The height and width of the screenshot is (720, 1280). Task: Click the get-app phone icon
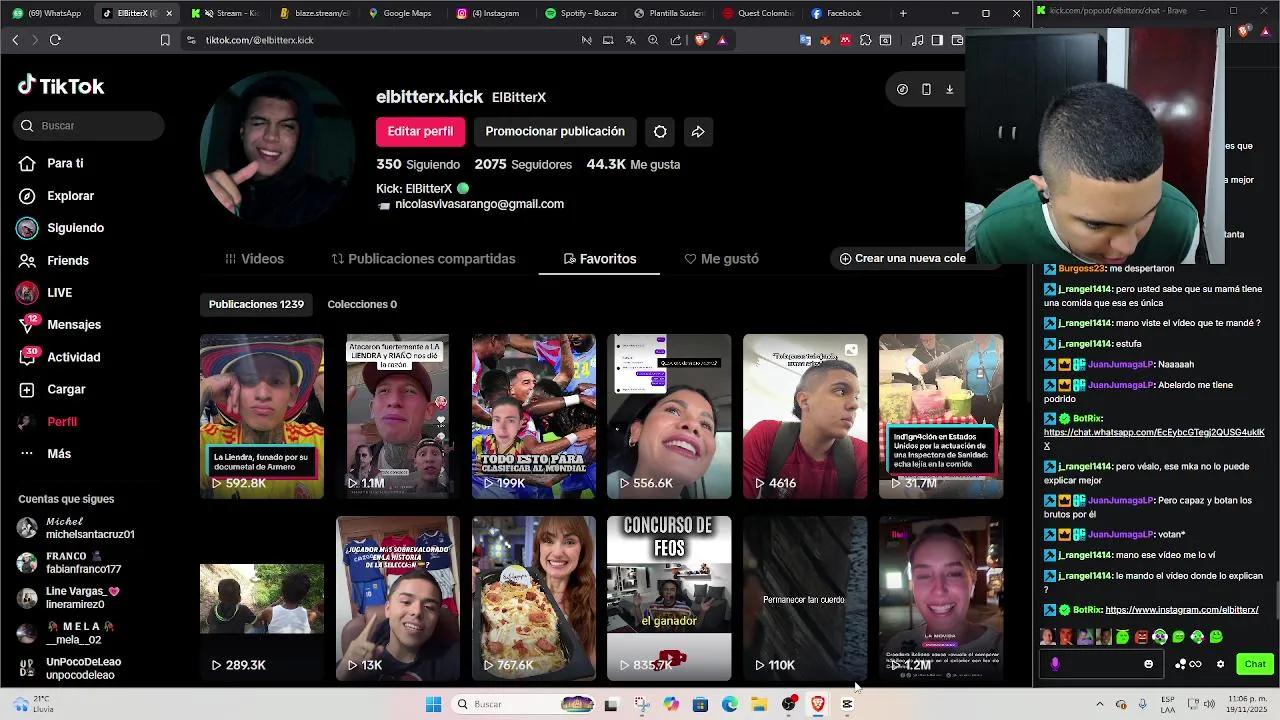926,89
